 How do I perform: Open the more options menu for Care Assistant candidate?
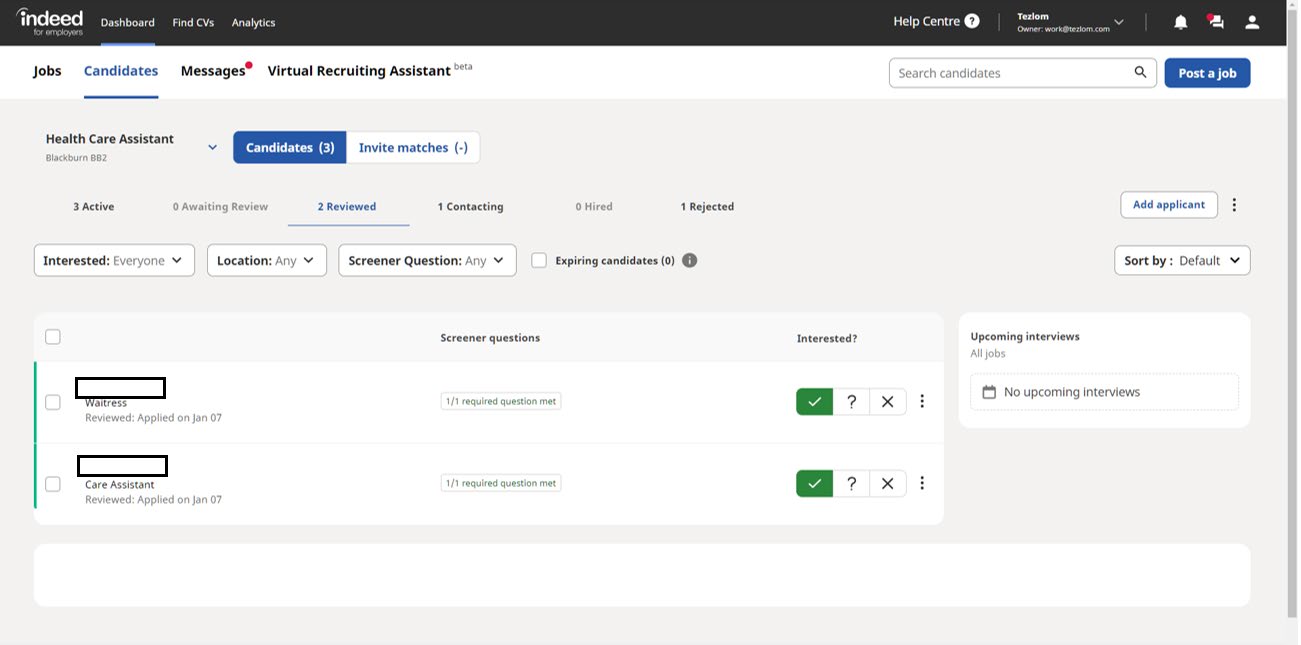[x=922, y=484]
